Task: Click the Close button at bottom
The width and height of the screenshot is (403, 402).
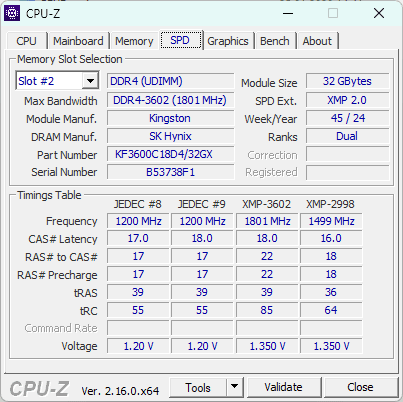Action: [x=360, y=387]
